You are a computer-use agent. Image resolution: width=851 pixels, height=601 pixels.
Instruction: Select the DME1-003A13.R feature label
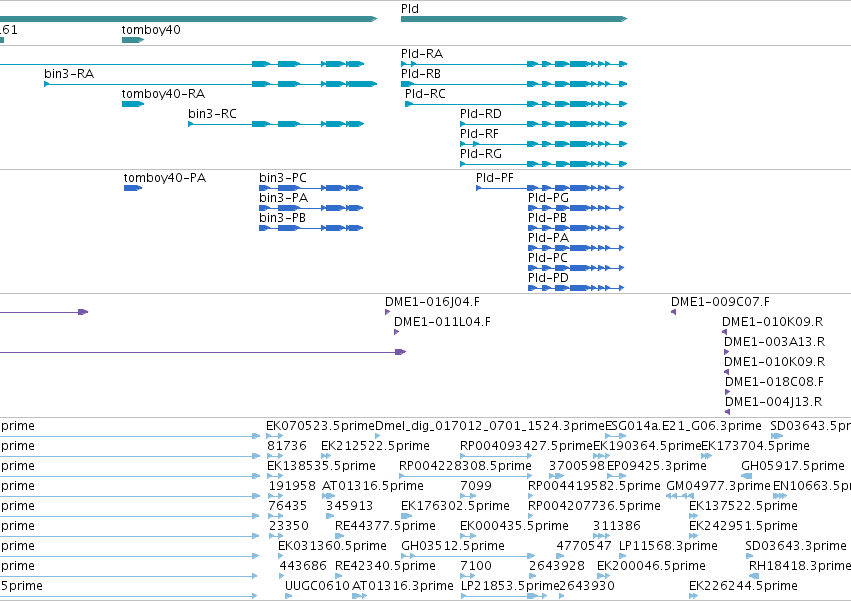tap(774, 341)
